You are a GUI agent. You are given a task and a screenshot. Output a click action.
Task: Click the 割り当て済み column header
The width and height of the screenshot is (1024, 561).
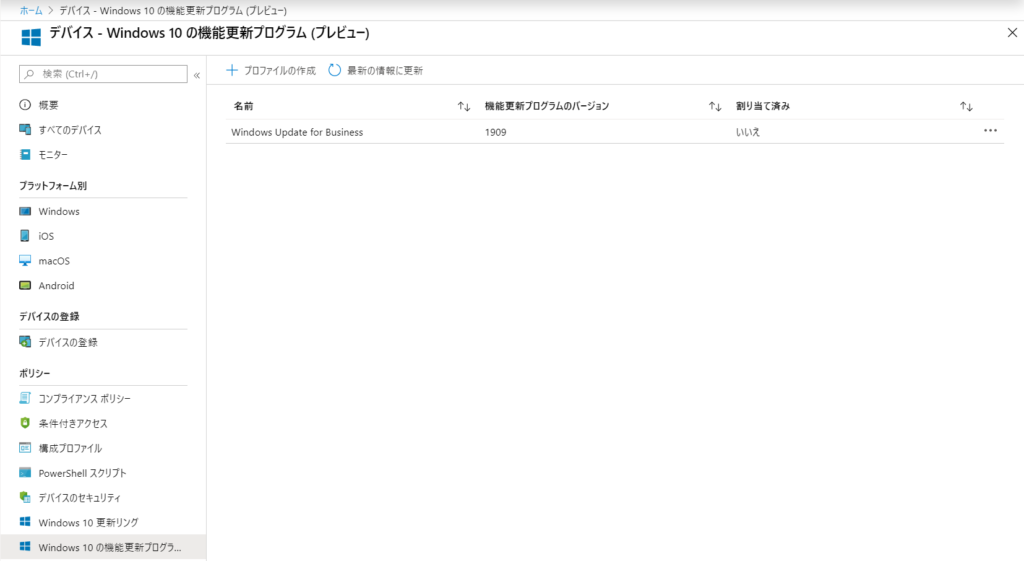[763, 106]
